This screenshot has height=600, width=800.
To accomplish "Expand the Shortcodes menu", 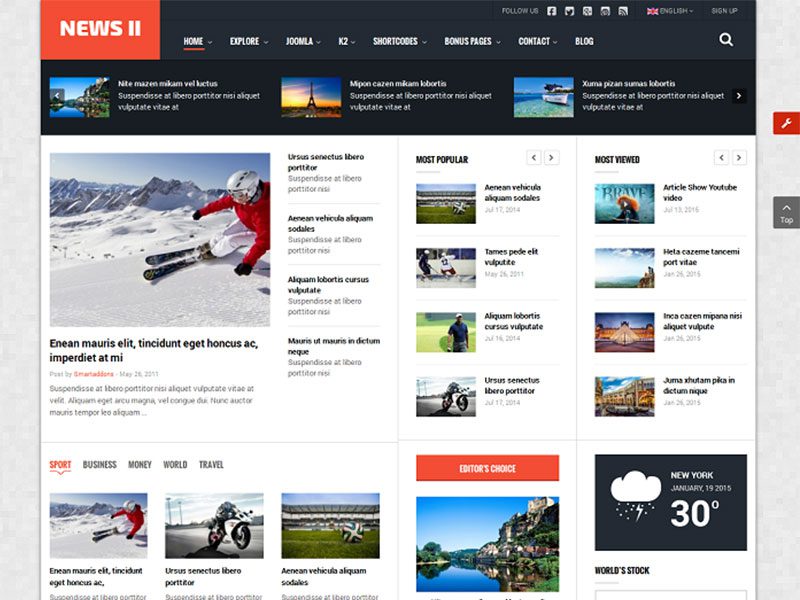I will click(x=399, y=41).
